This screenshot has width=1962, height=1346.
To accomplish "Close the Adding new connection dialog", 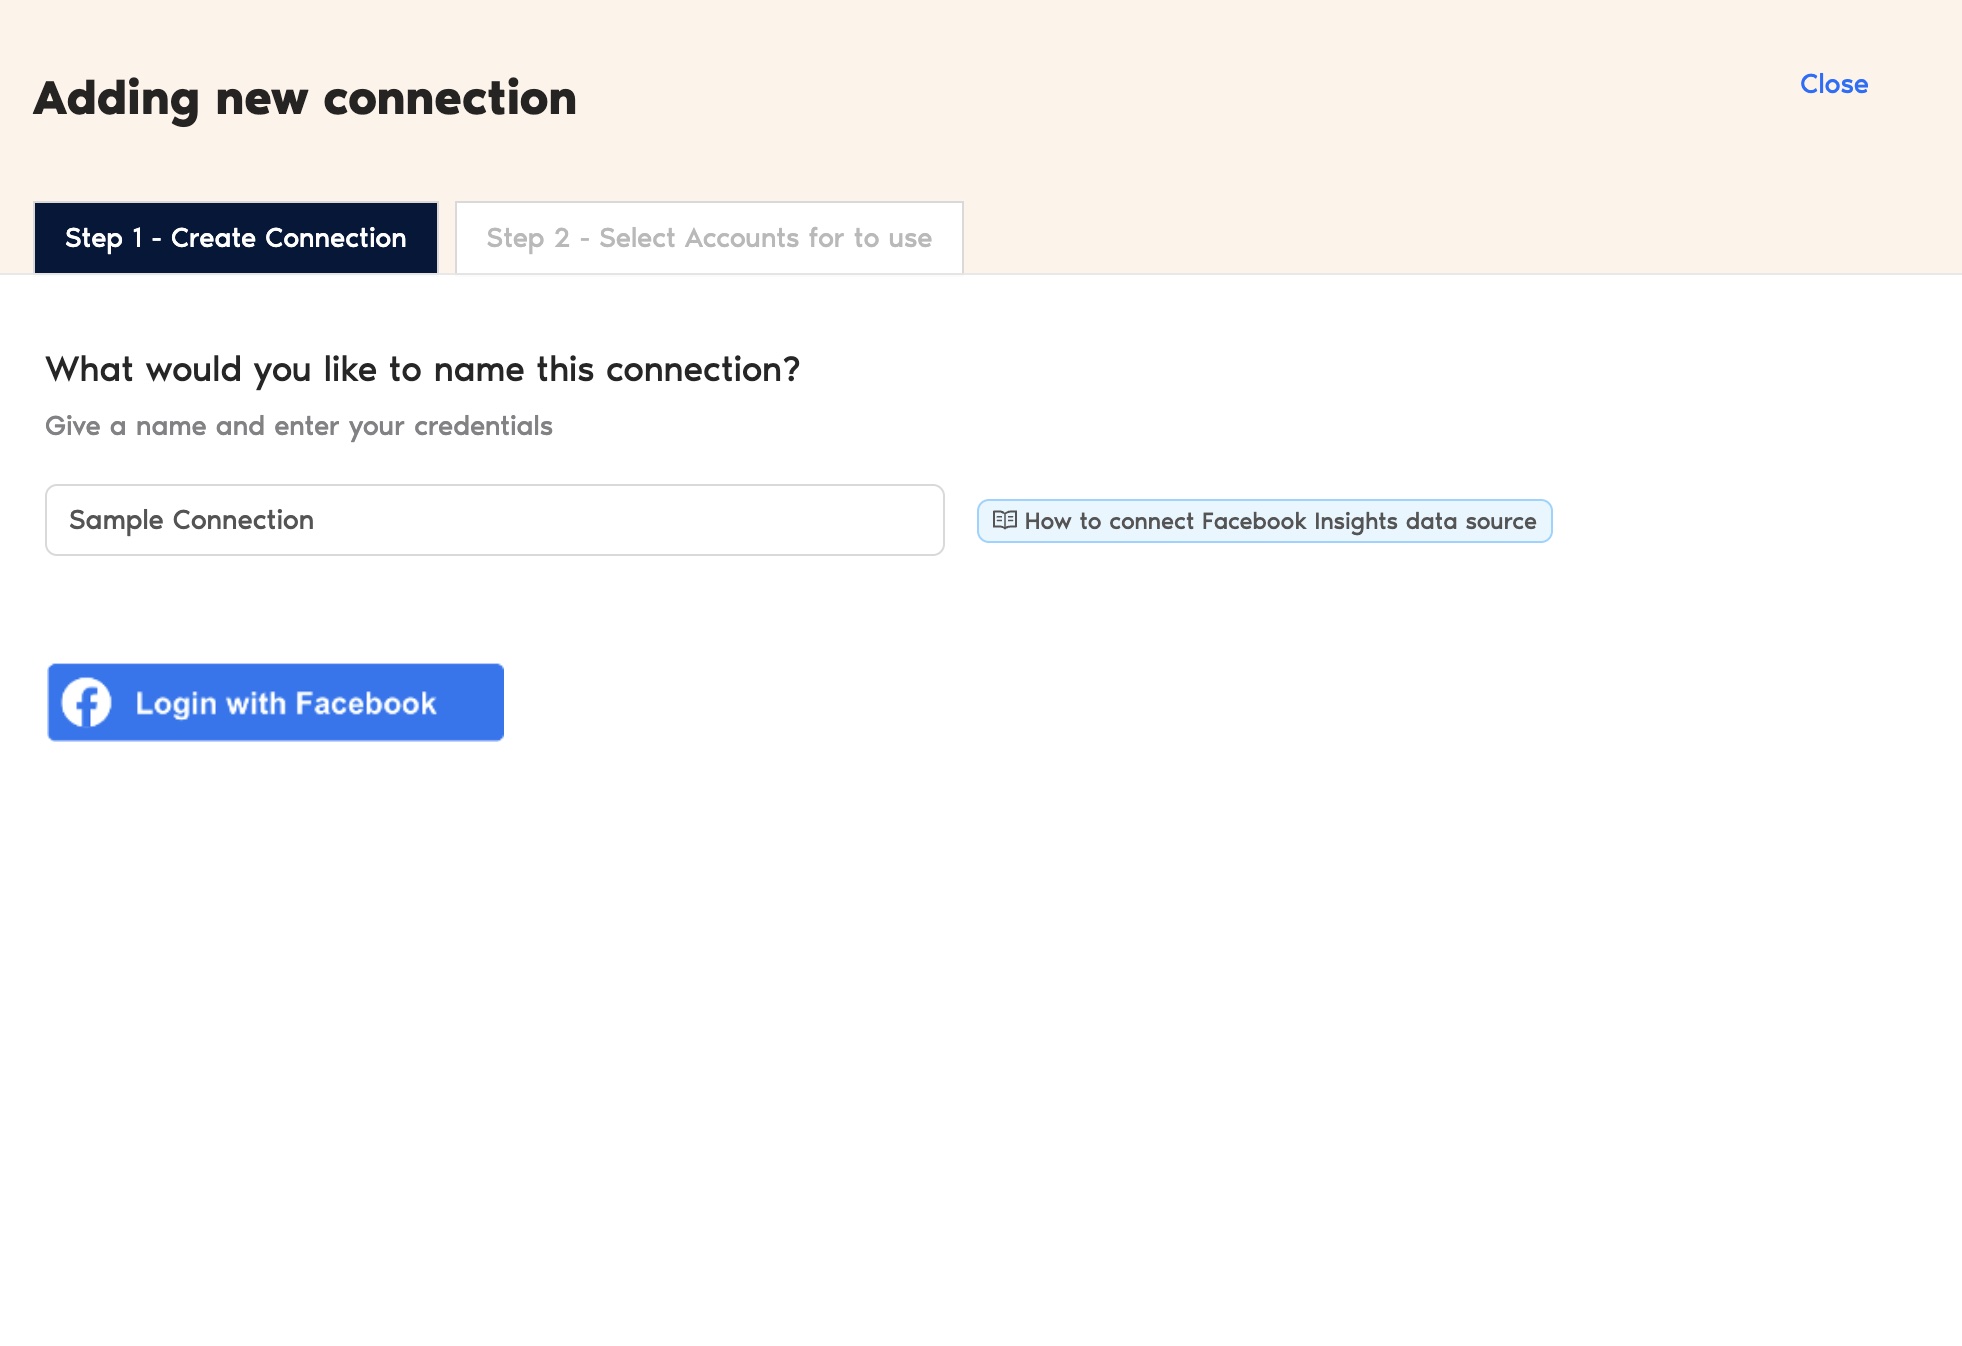I will pos(1833,84).
